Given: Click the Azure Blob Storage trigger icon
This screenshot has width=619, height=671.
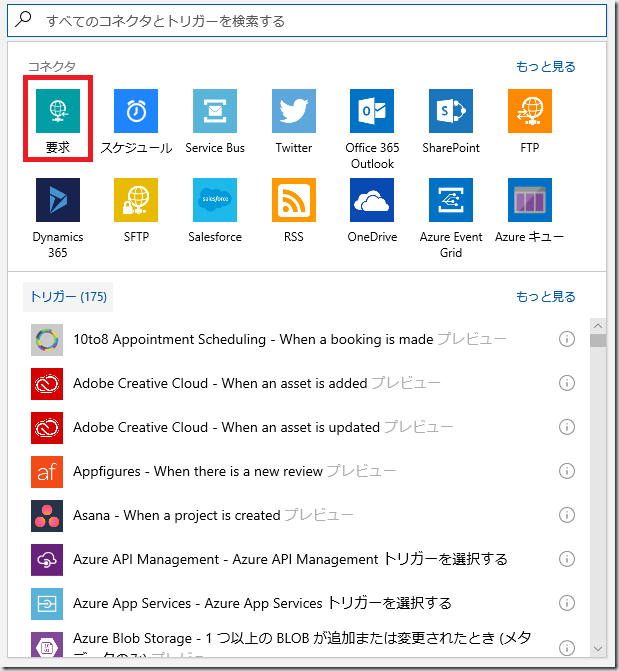Looking at the screenshot, I should [x=47, y=644].
